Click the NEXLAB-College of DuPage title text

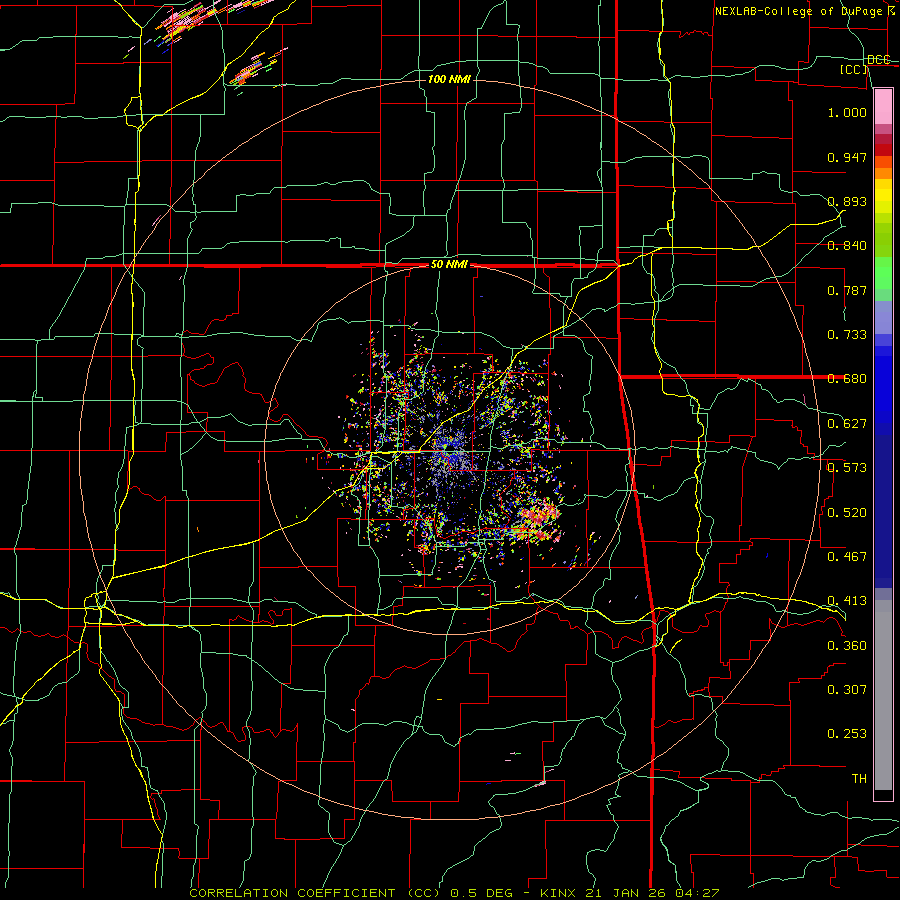(x=798, y=11)
